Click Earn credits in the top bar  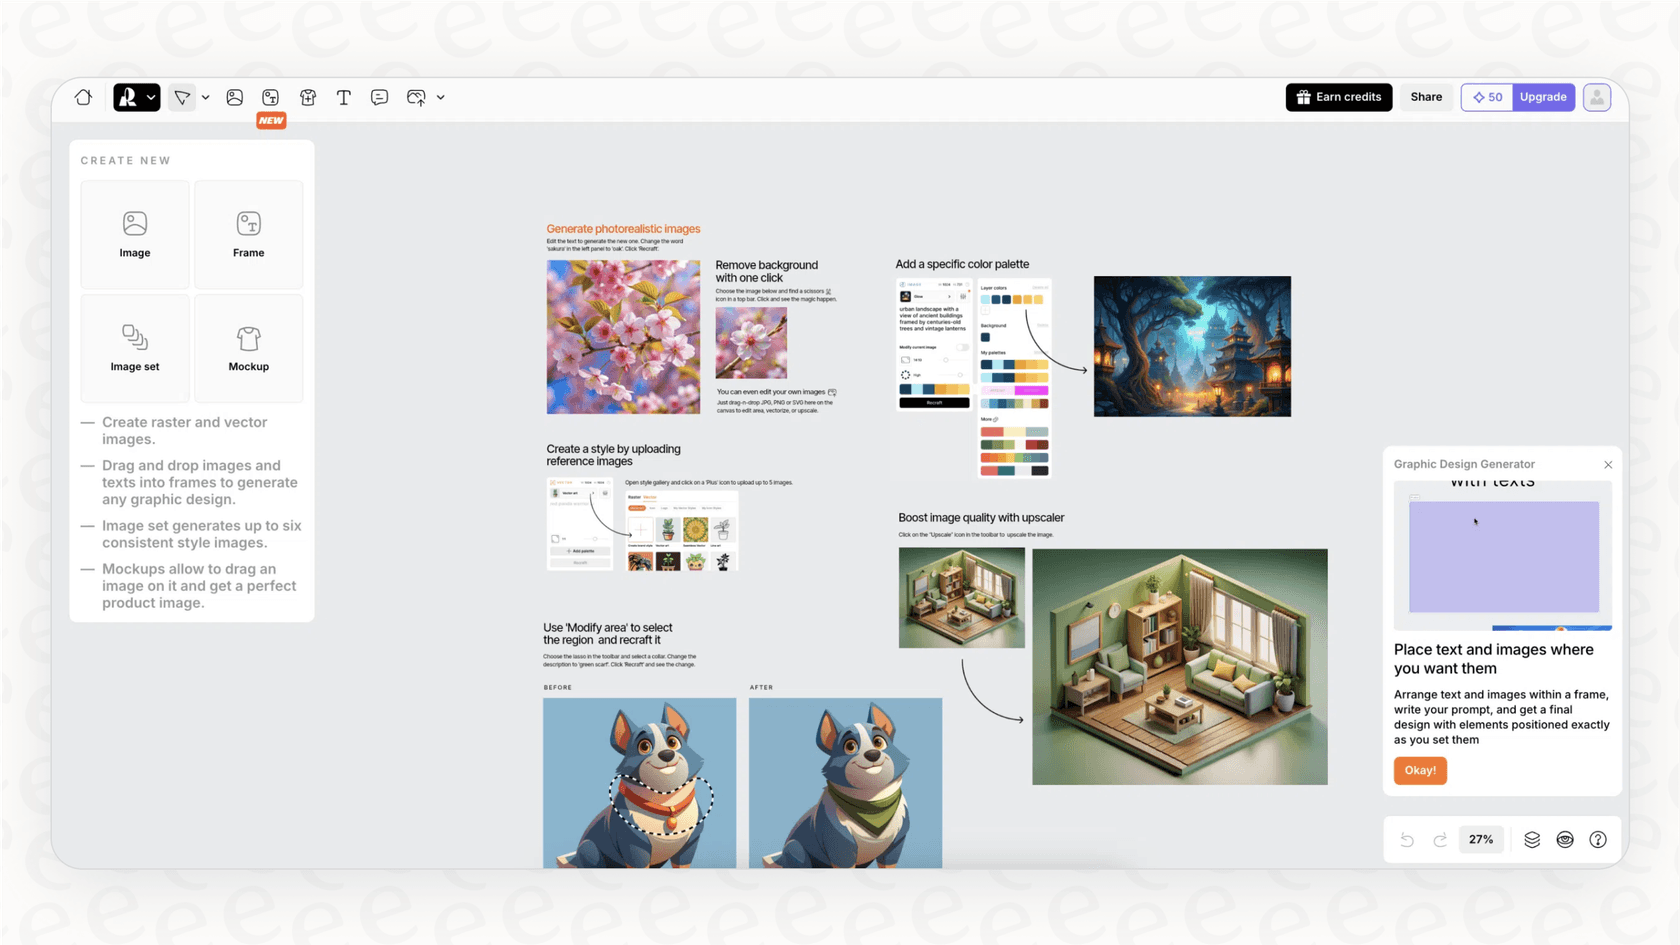coord(1338,97)
